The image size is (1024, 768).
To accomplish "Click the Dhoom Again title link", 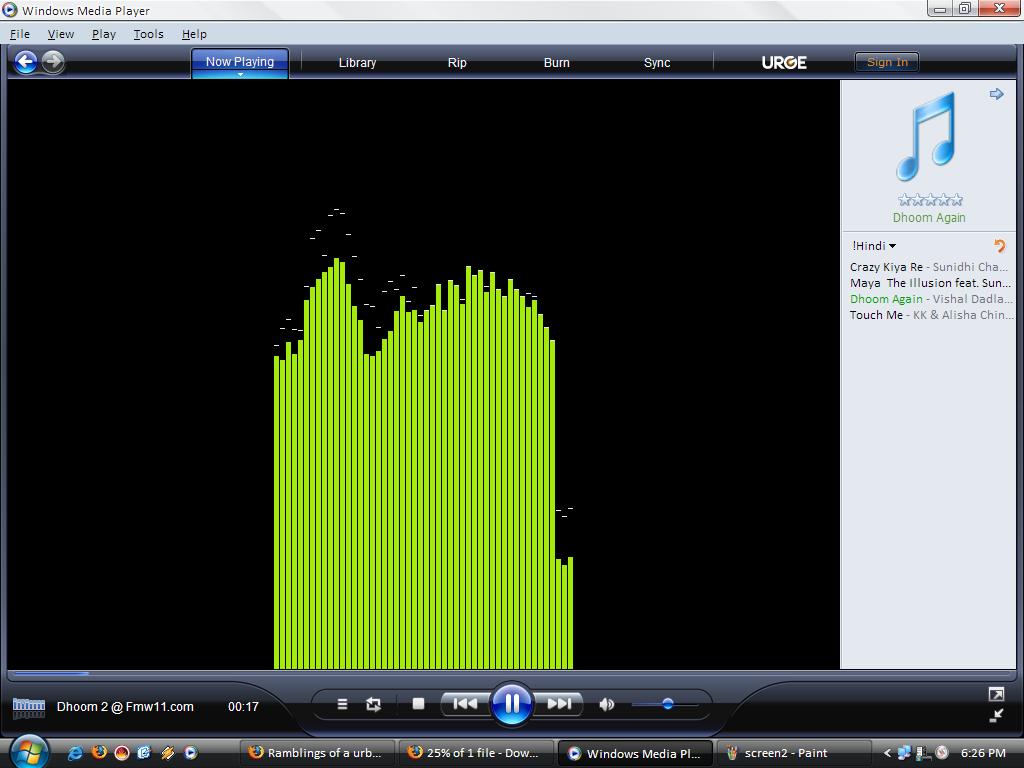I will [929, 217].
